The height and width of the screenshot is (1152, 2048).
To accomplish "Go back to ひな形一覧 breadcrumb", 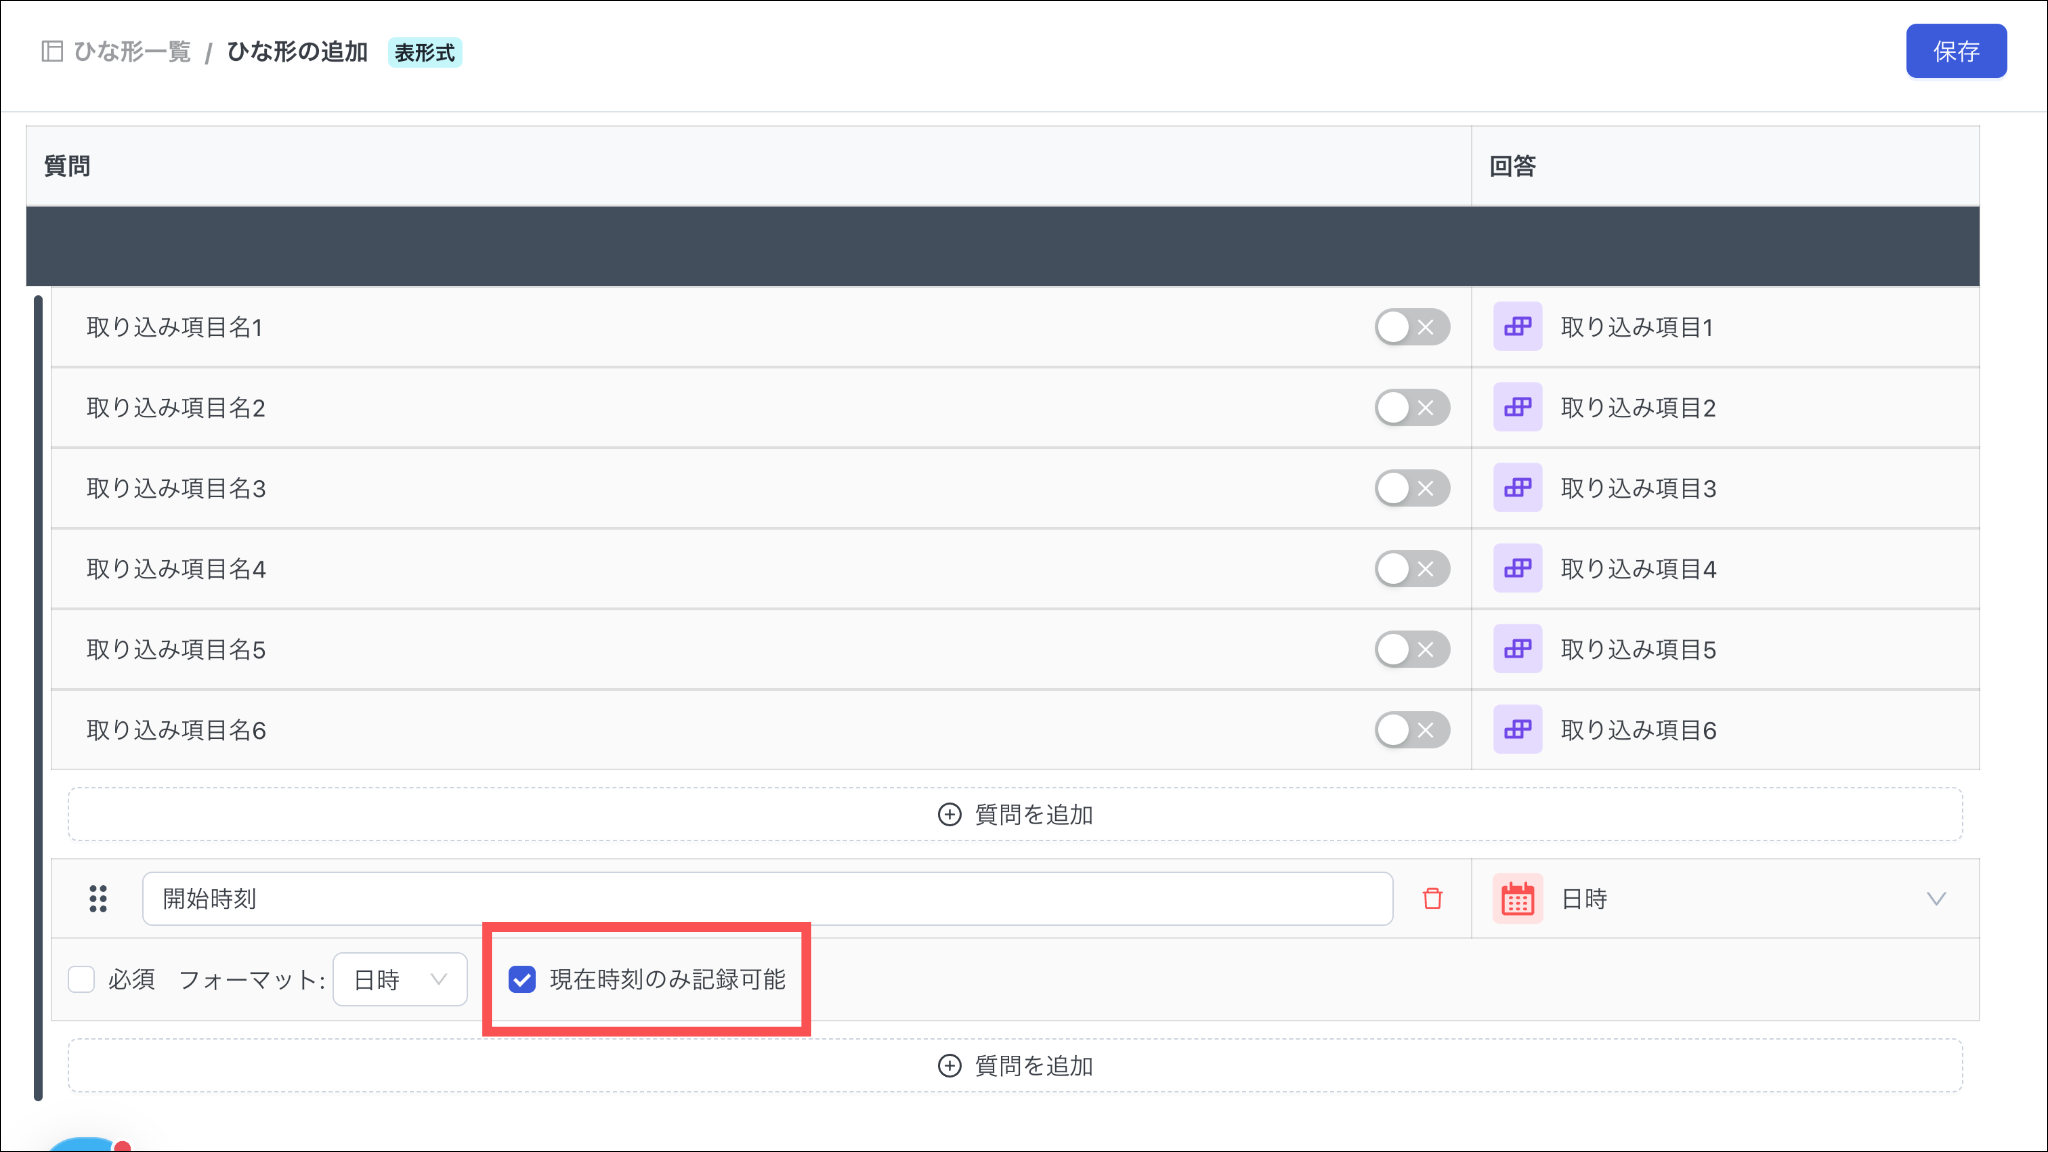I will pos(132,51).
